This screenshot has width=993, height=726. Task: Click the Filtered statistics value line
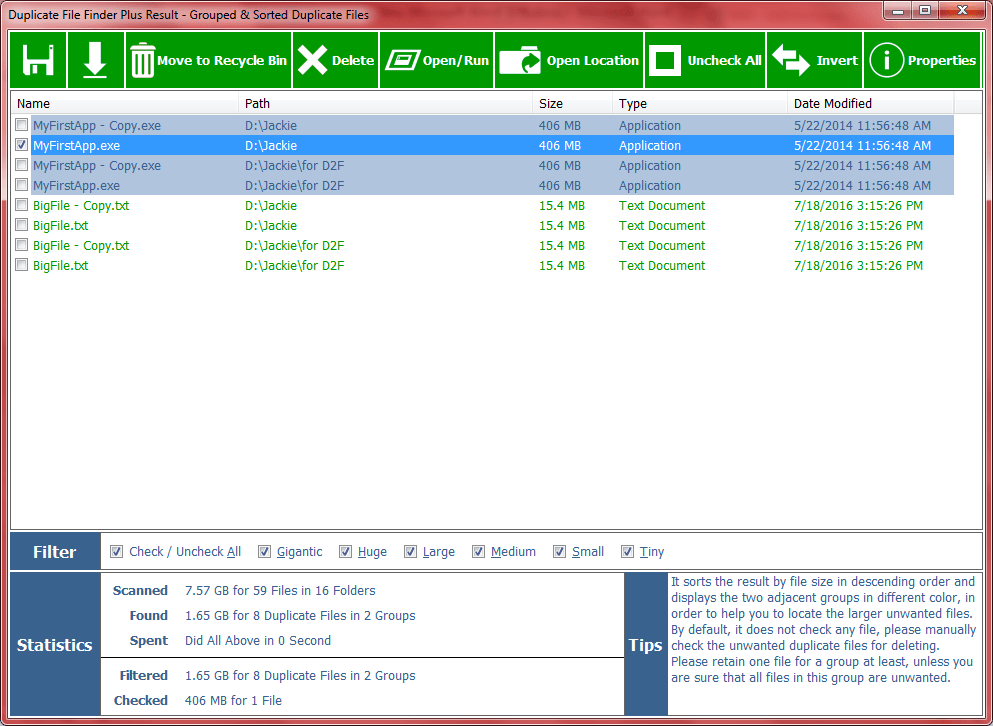pos(300,676)
